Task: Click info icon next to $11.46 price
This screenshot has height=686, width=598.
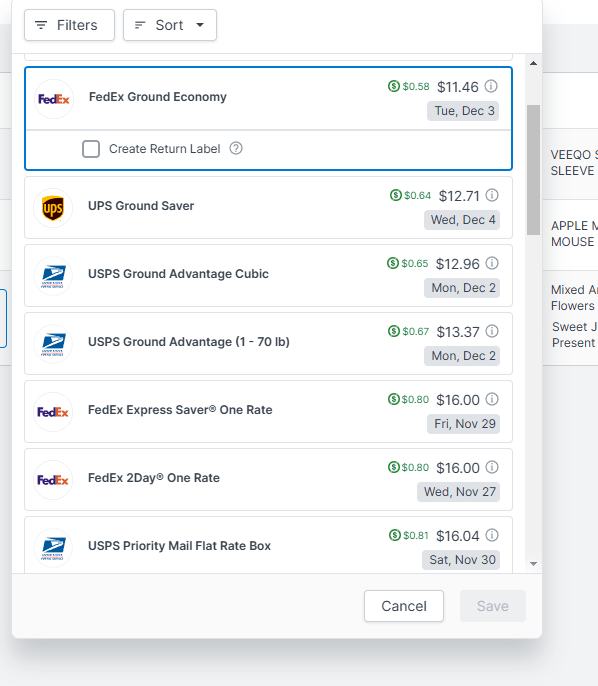Action: point(491,86)
